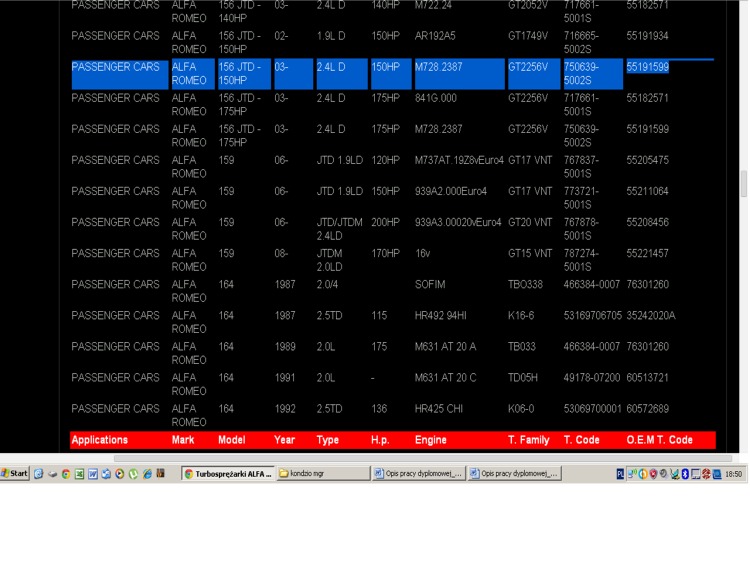Switch to kondzio mgr folder taskbar button
The height and width of the screenshot is (563, 750).
click(x=323, y=474)
